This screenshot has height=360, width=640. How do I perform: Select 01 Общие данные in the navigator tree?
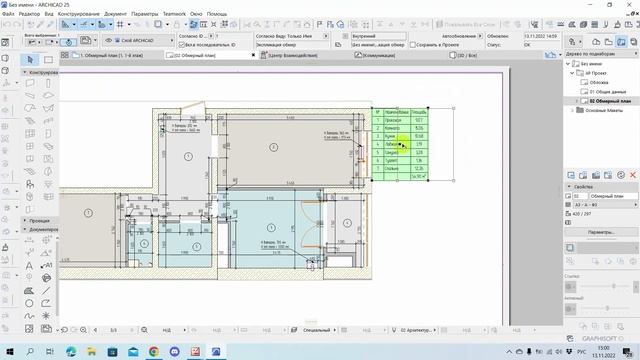point(607,92)
